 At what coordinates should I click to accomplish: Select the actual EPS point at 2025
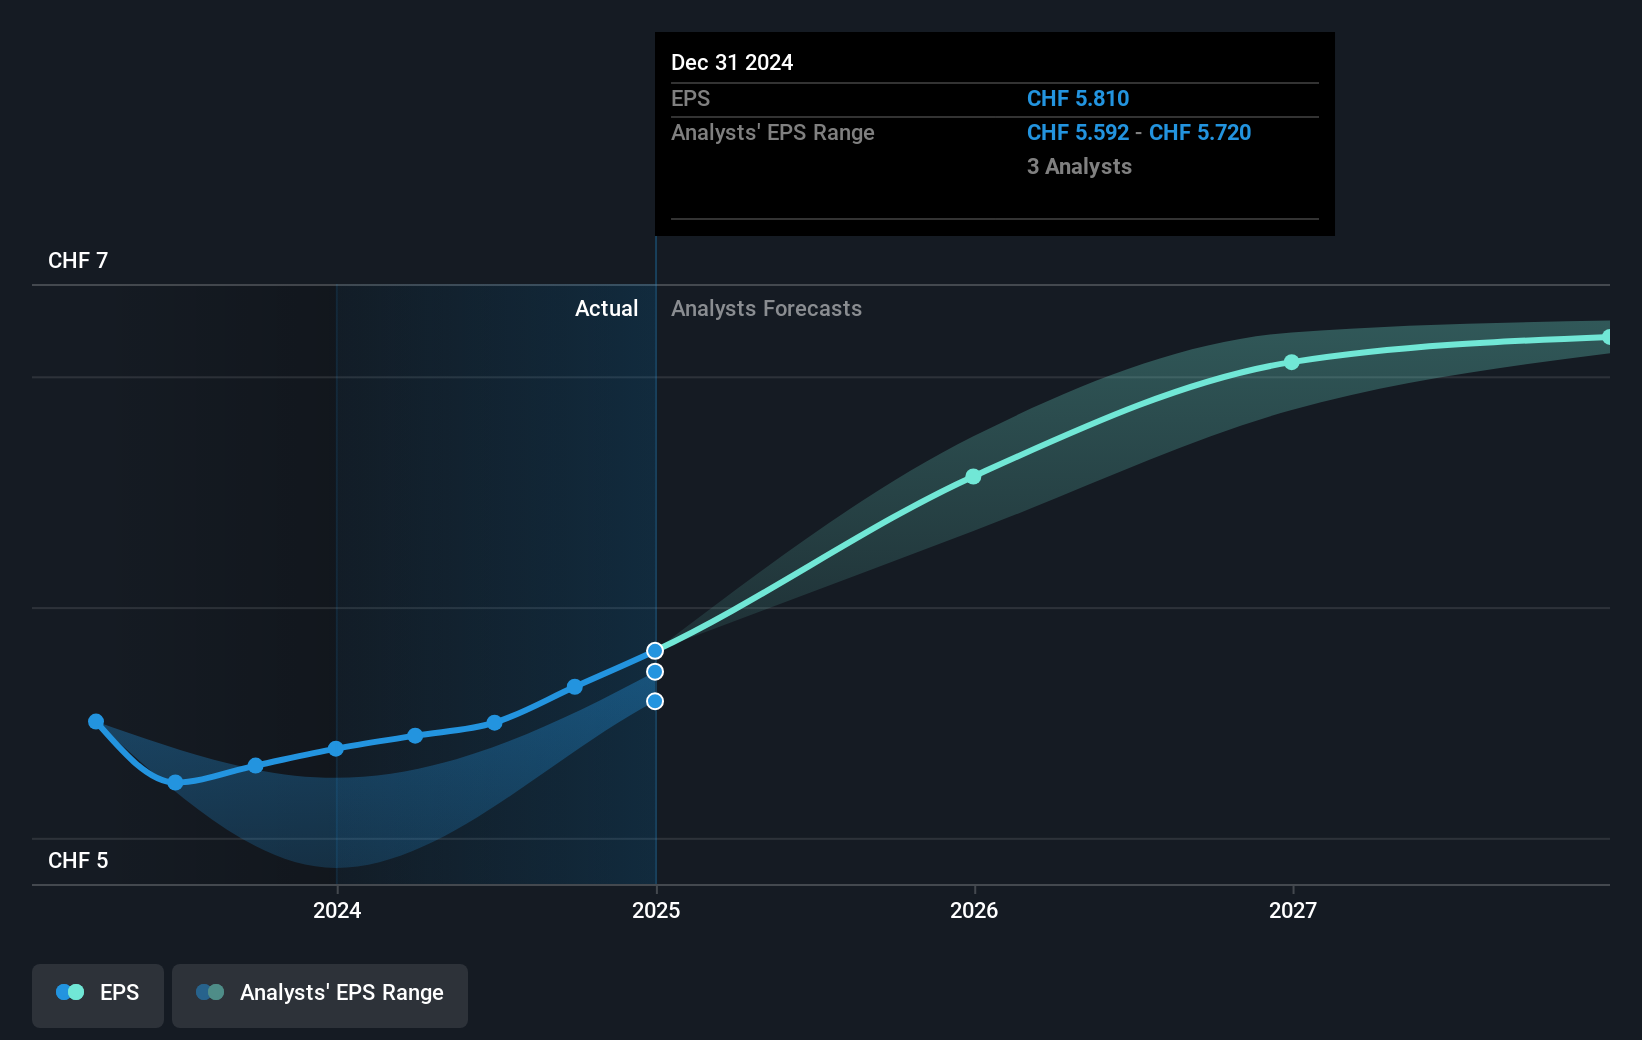[x=655, y=651]
